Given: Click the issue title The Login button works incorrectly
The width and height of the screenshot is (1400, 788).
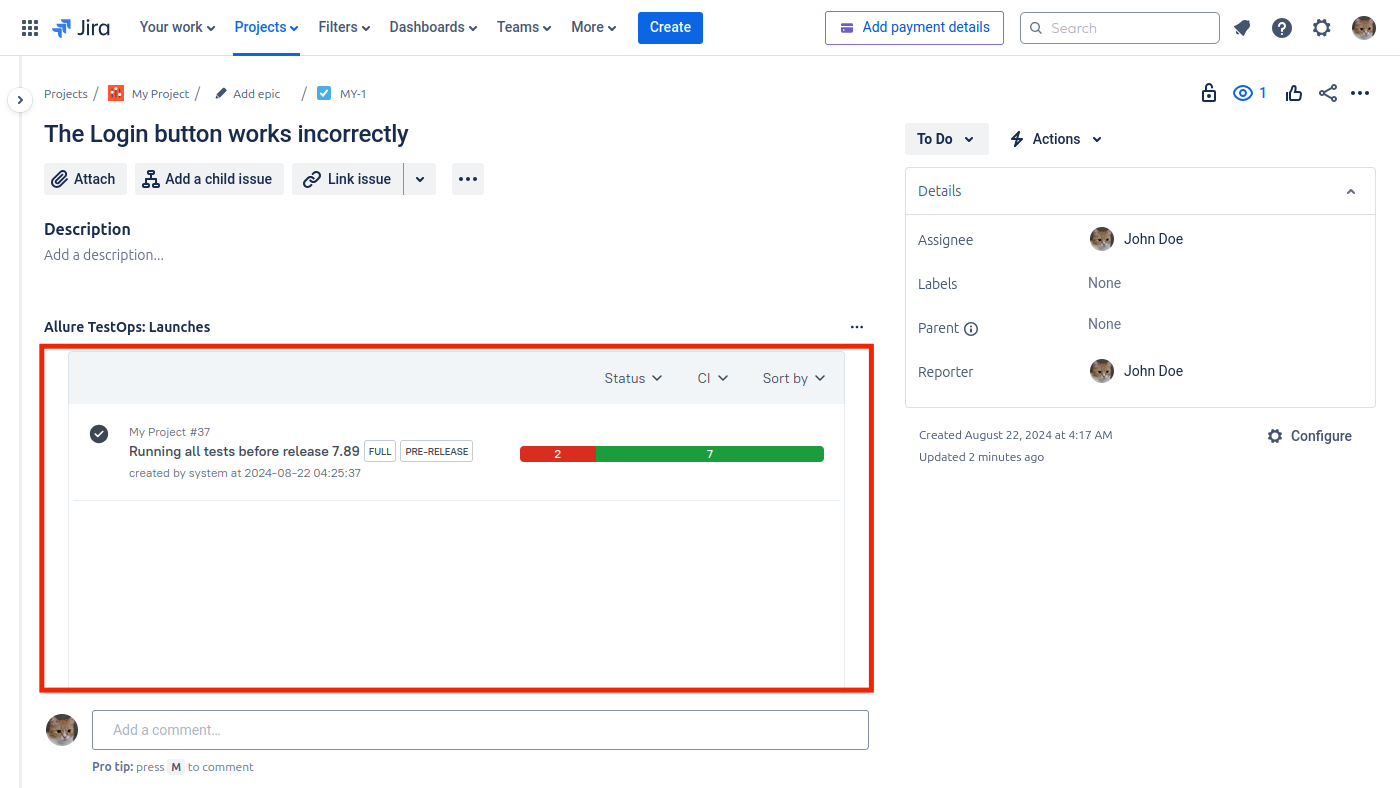Looking at the screenshot, I should (226, 134).
